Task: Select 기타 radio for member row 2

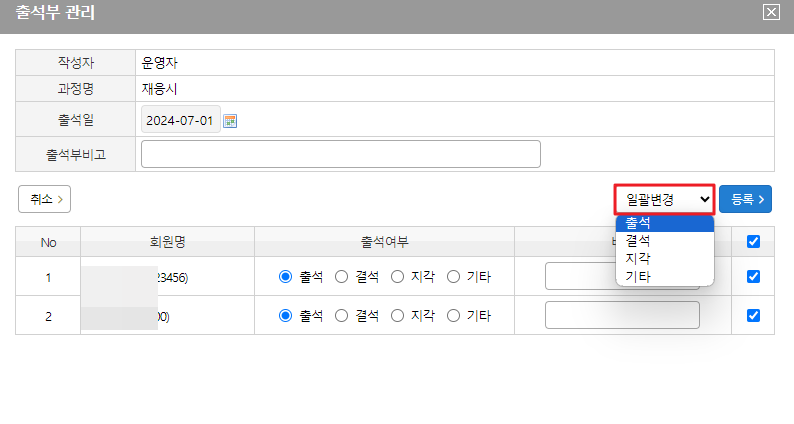Action: tap(453, 316)
